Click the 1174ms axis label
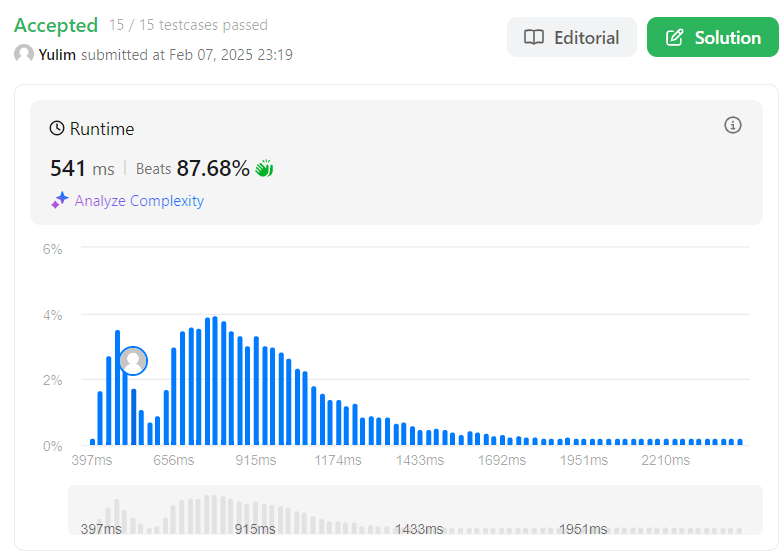Viewport: 783px width, 559px height. [338, 460]
